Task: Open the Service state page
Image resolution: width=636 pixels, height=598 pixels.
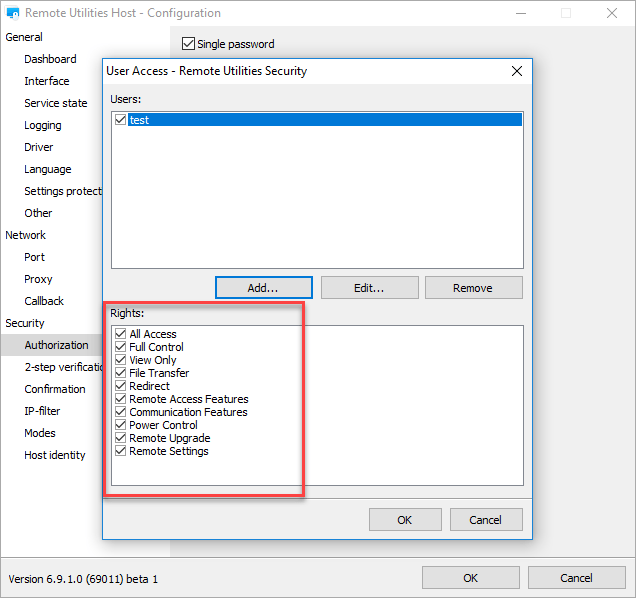Action: click(56, 103)
